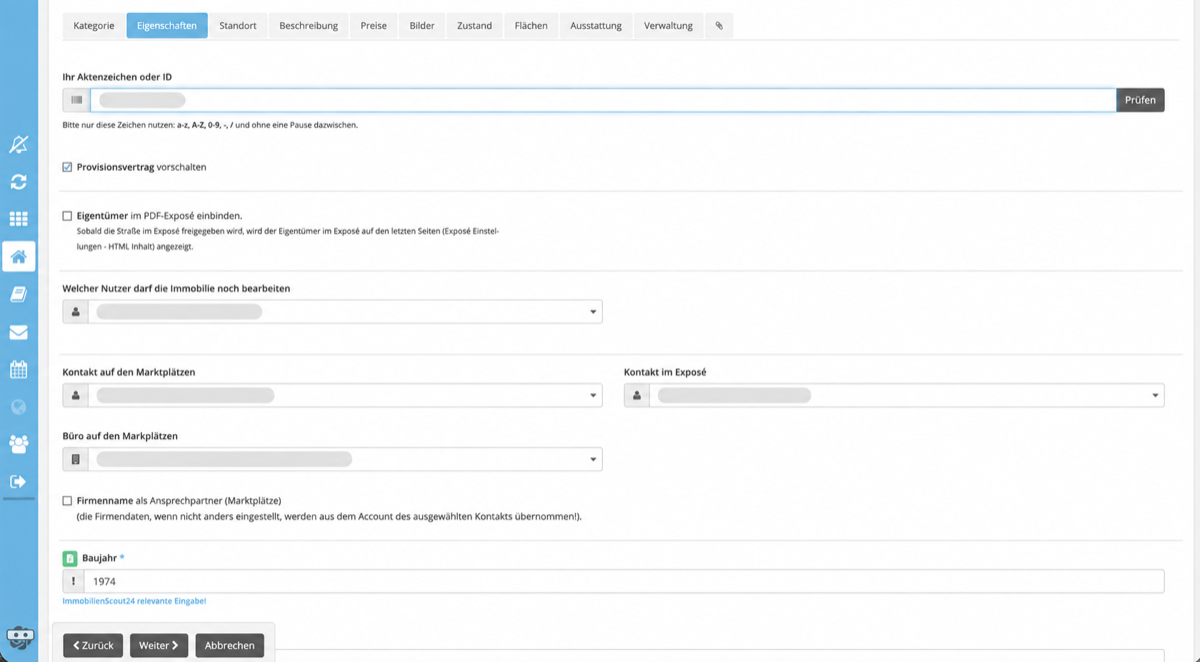Open the envelope mail icon in sidebar
Screen dimensions: 1200x662
(x=18, y=332)
